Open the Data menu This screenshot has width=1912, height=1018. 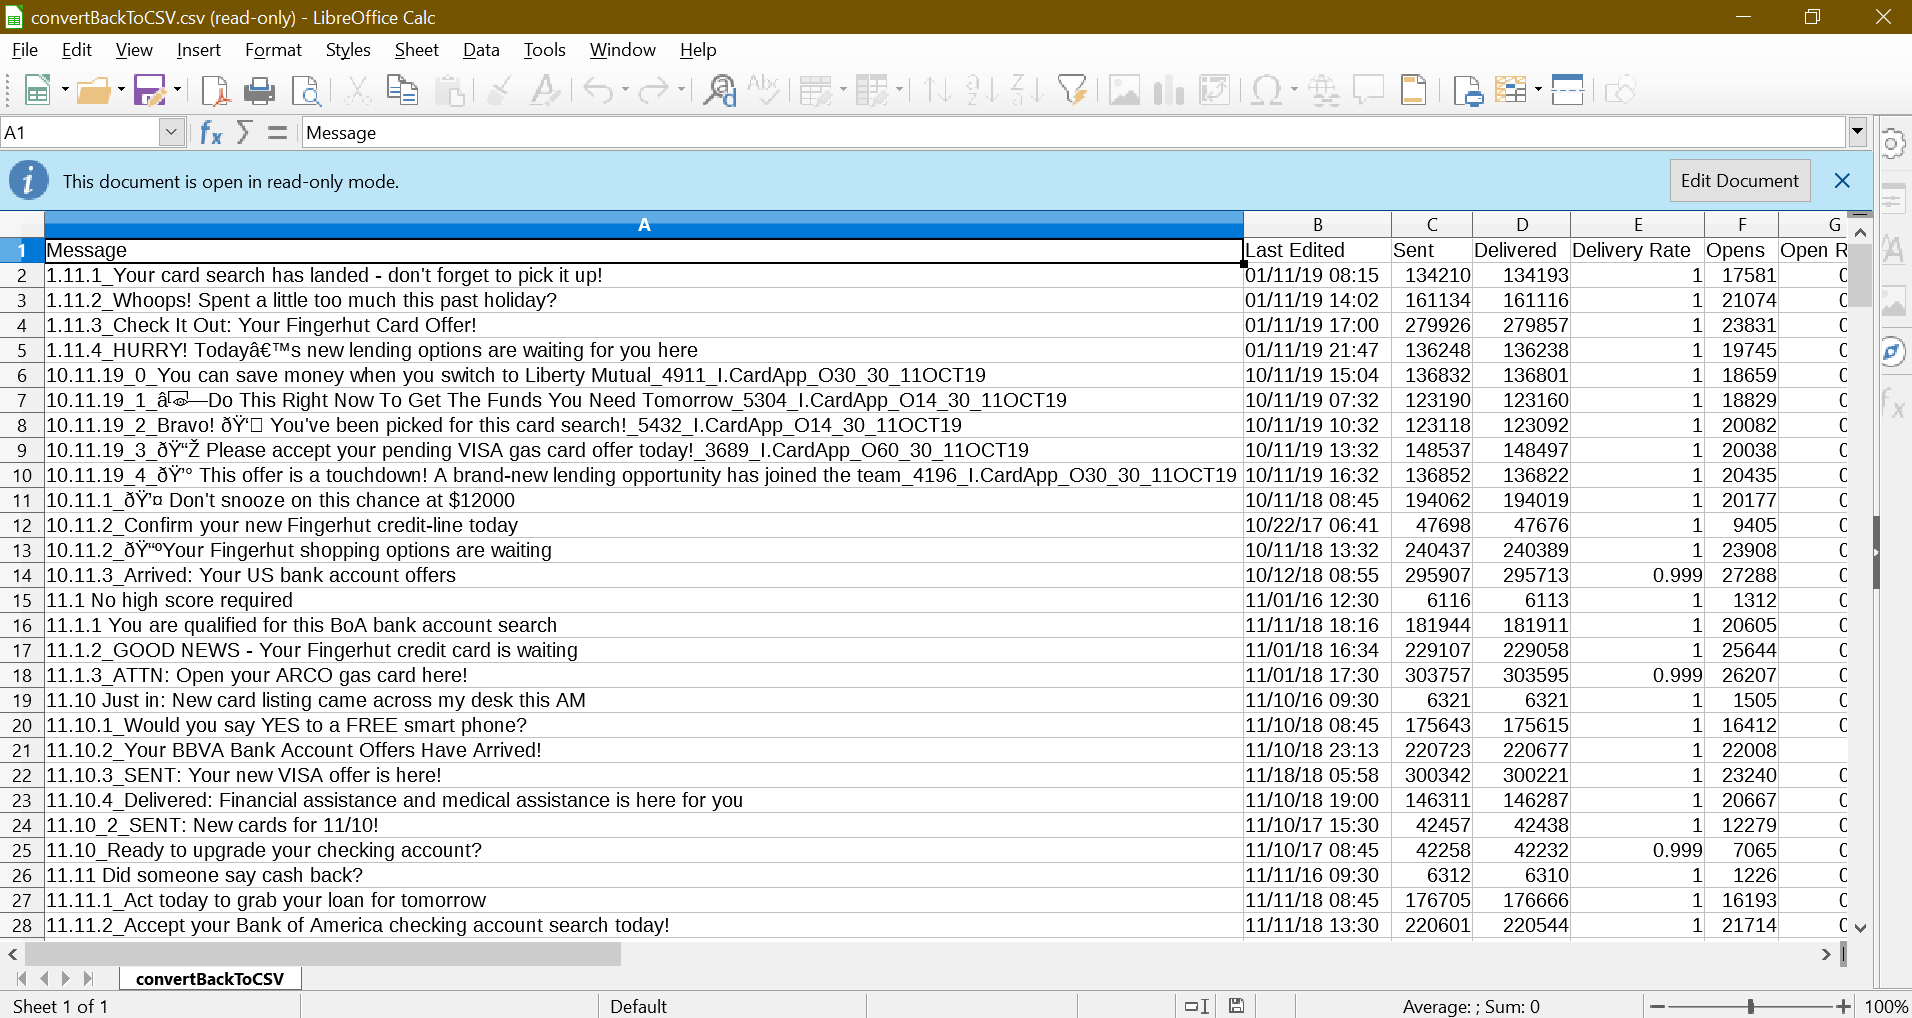[481, 50]
